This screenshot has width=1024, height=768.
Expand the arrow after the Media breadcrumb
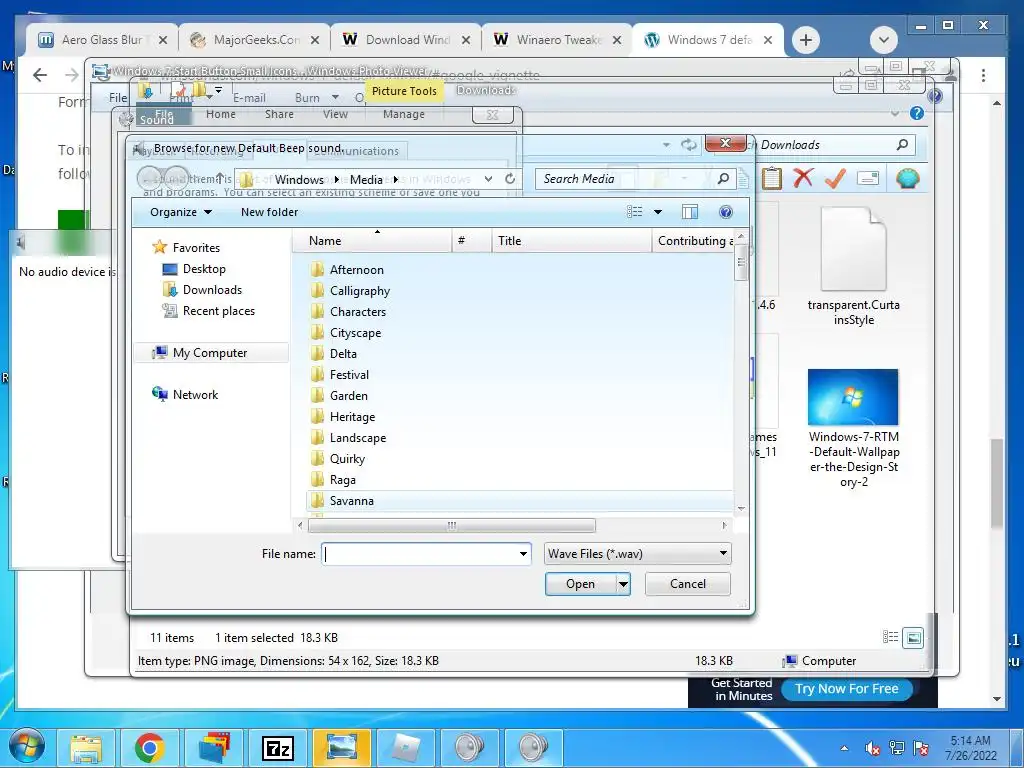pyautogui.click(x=396, y=180)
